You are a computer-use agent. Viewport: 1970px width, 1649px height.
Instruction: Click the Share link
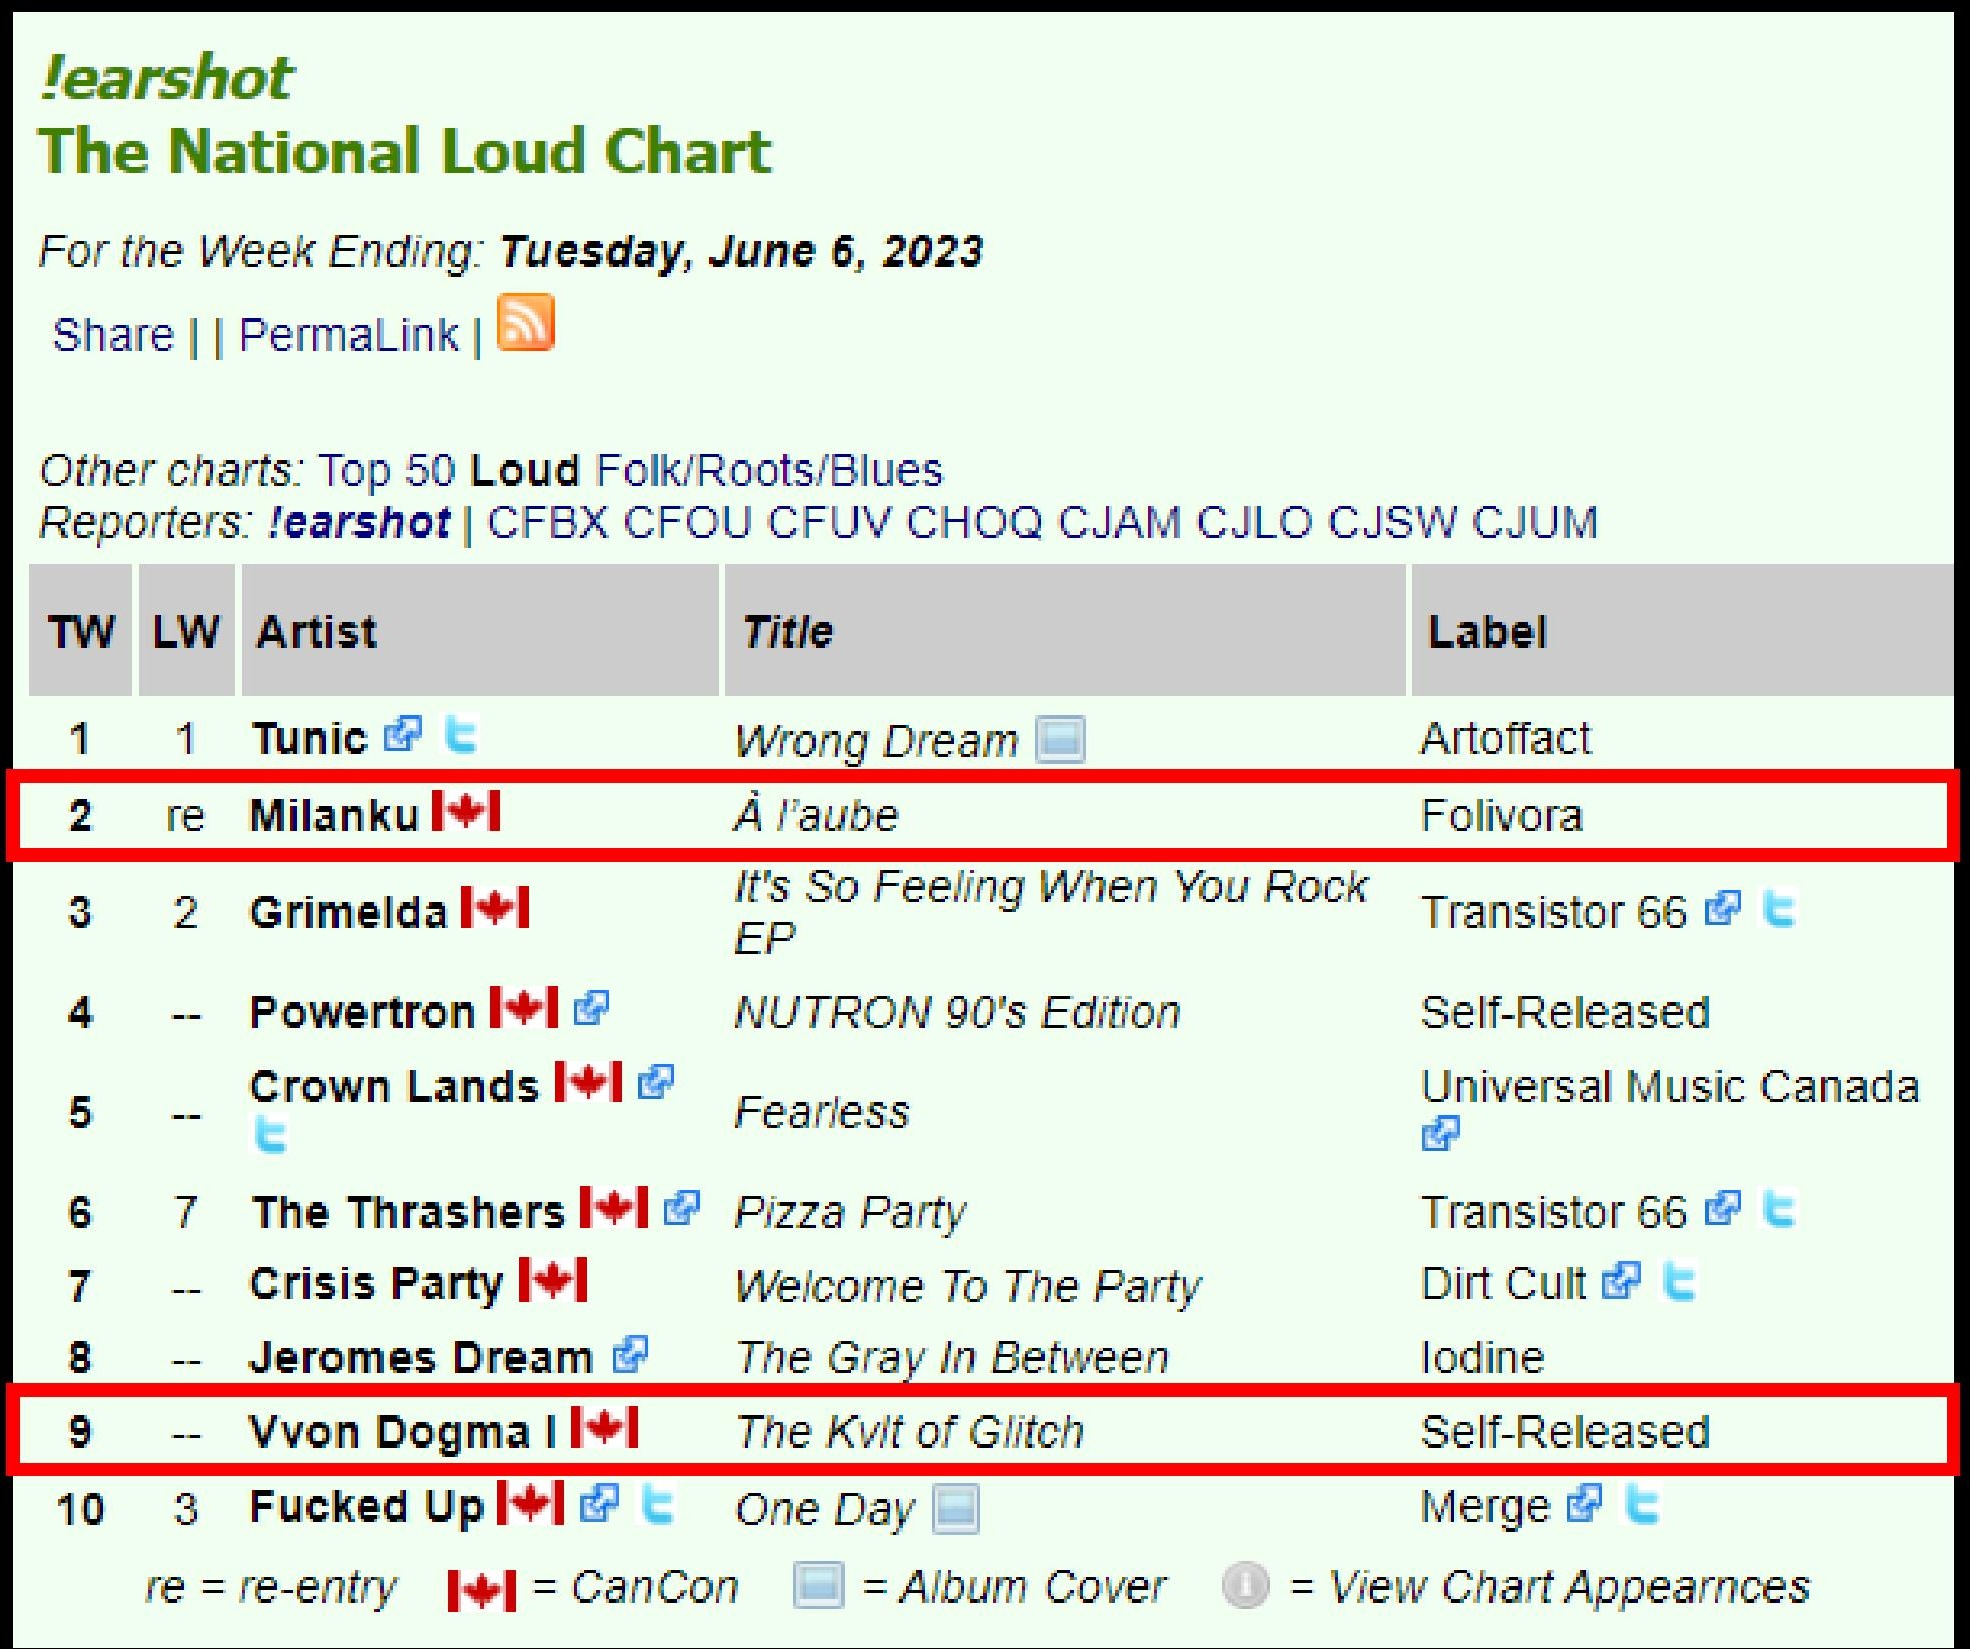[113, 335]
